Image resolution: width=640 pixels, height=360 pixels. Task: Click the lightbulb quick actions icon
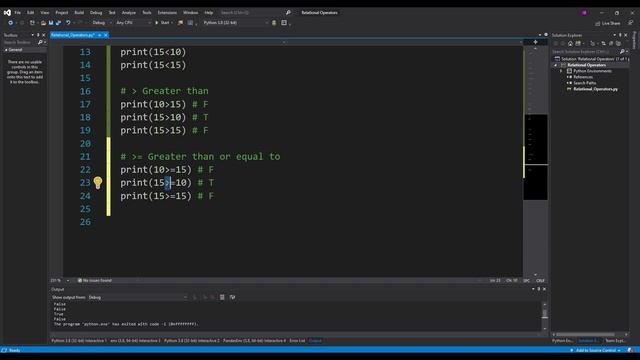click(98, 183)
